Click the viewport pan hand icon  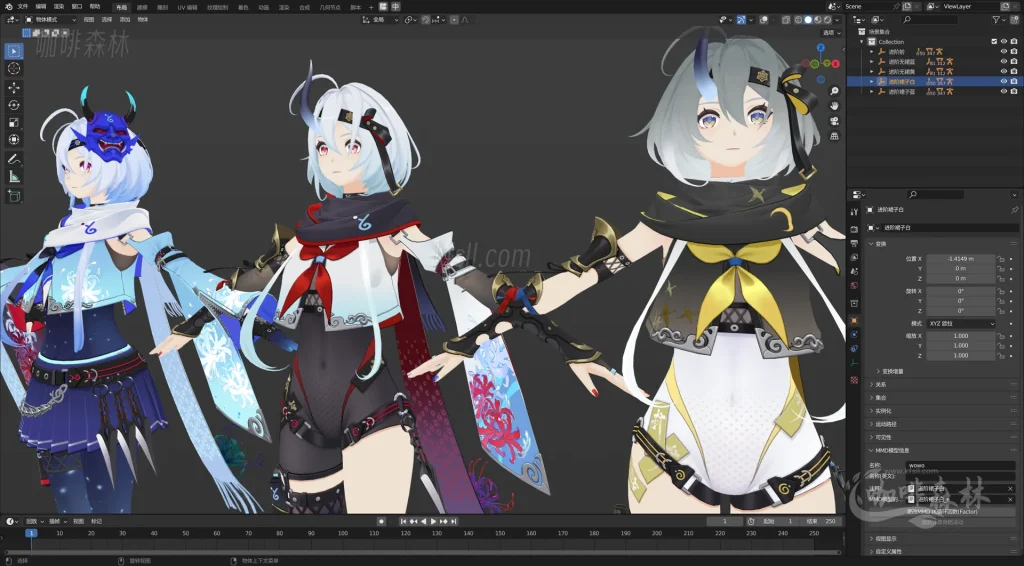point(834,106)
